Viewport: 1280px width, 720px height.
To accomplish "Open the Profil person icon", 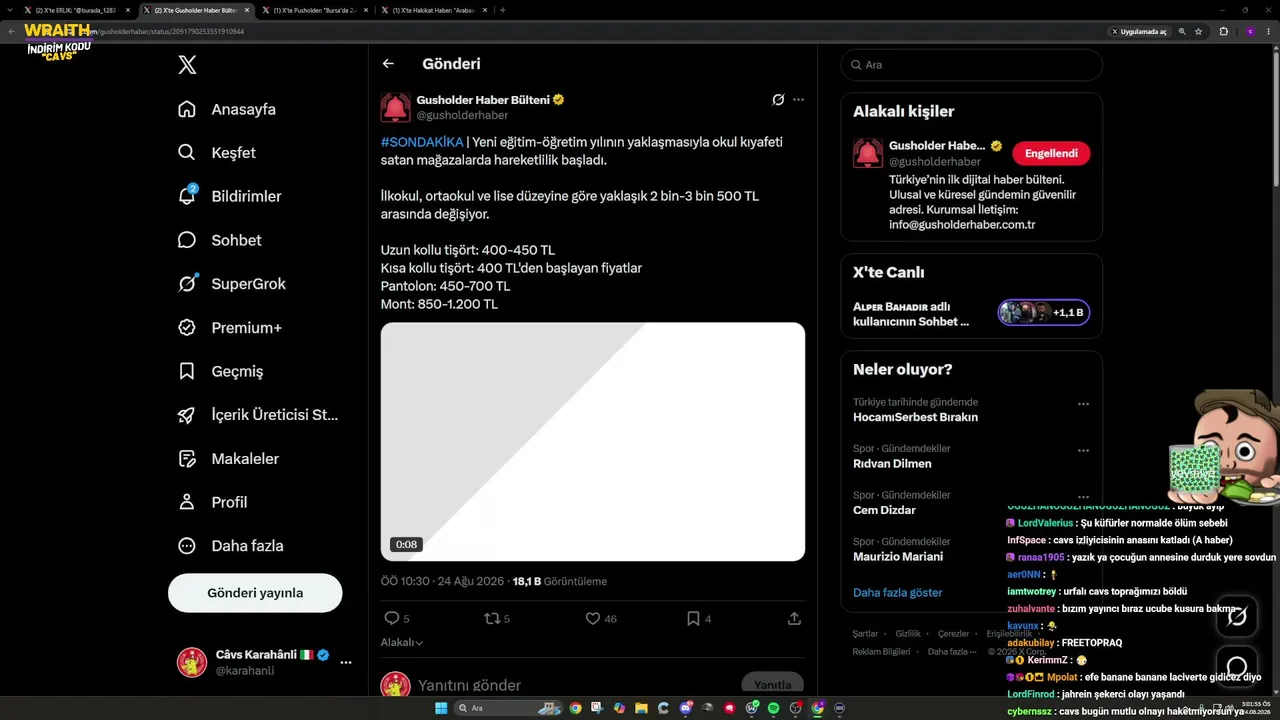I will coord(187,502).
